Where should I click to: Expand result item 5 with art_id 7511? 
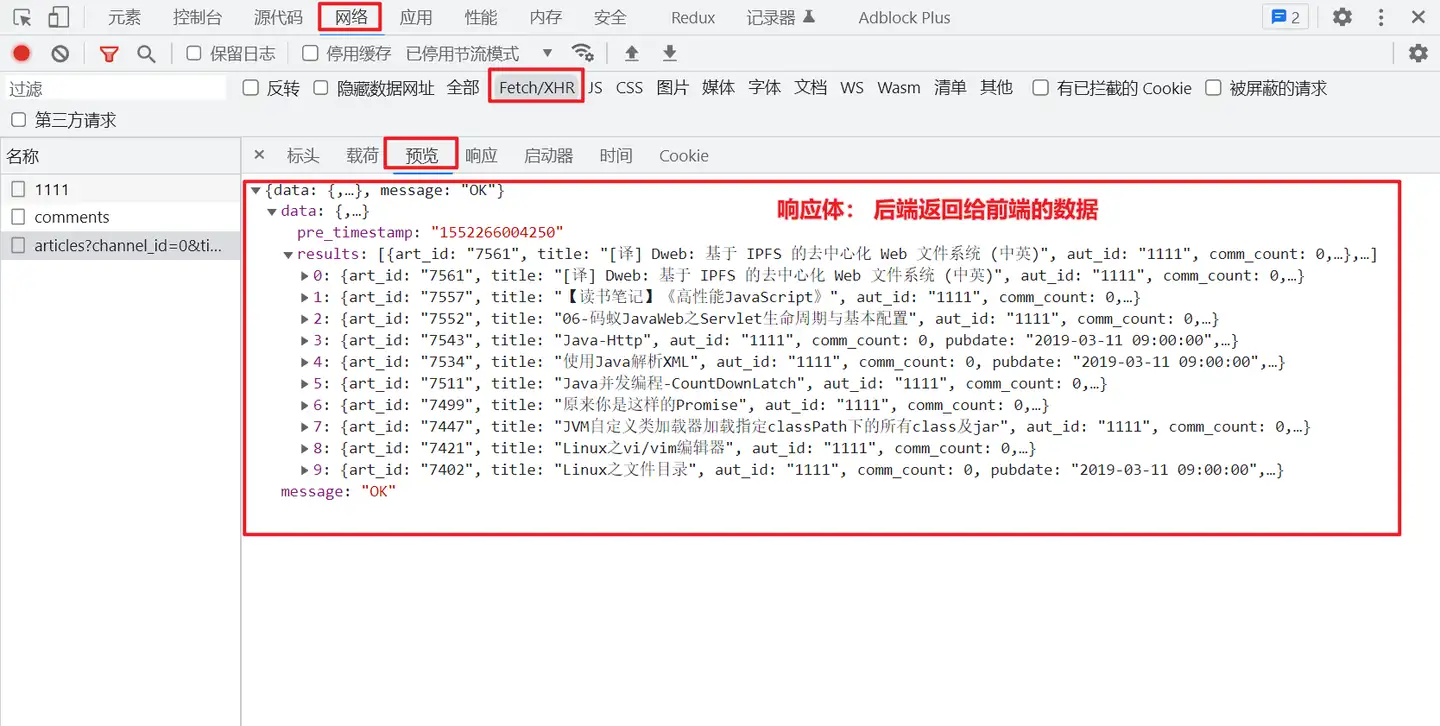[305, 384]
